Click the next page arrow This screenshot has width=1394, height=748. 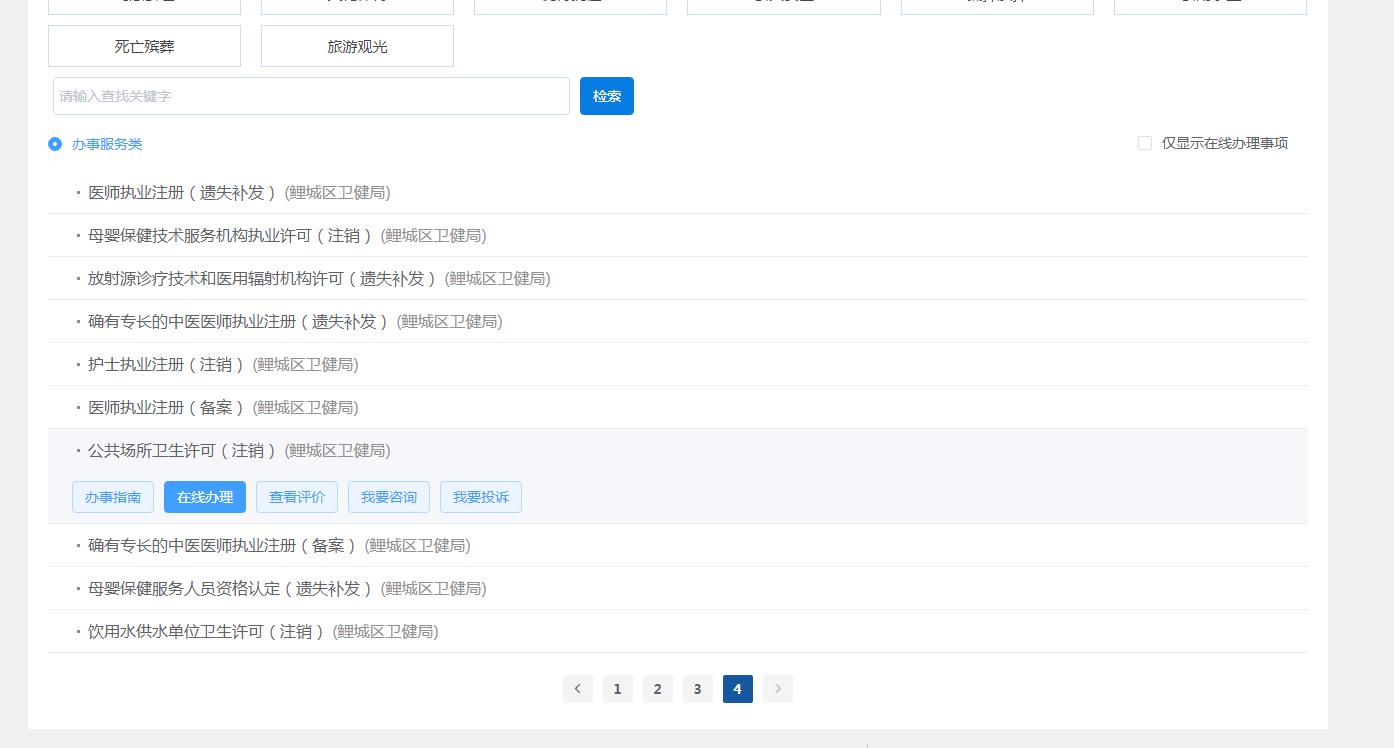tap(777, 689)
